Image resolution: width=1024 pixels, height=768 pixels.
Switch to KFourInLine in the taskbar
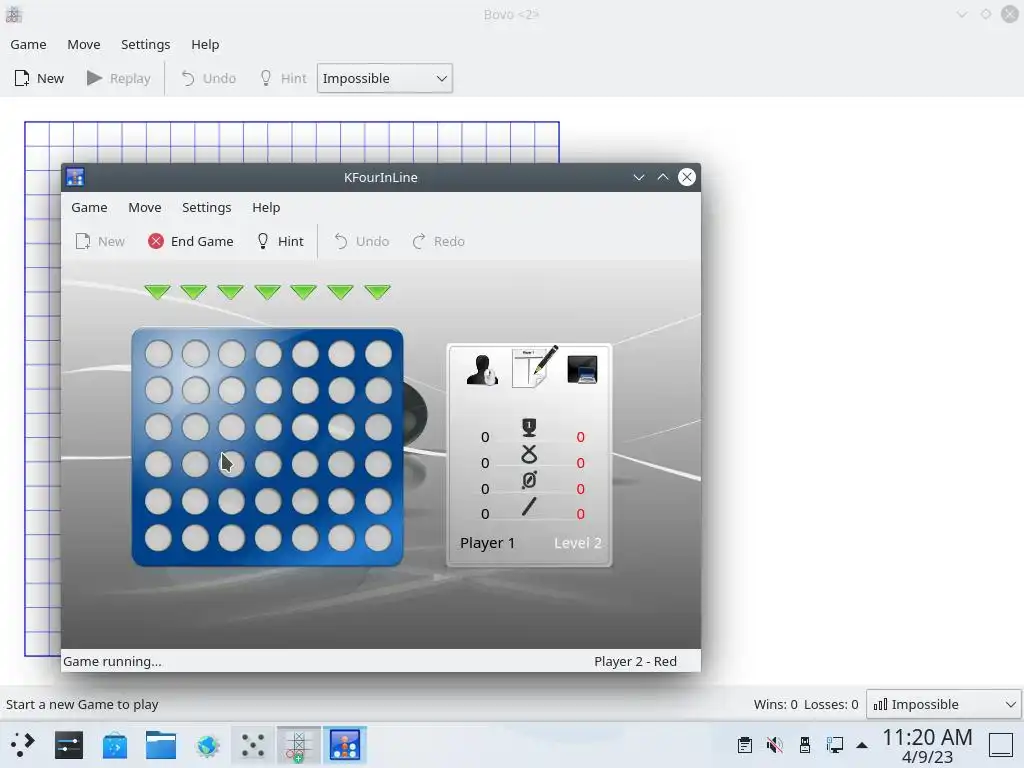tap(345, 744)
